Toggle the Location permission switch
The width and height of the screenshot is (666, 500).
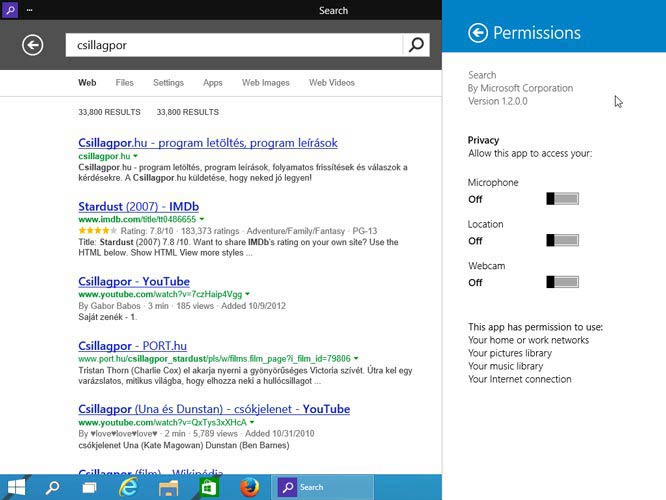pyautogui.click(x=562, y=240)
